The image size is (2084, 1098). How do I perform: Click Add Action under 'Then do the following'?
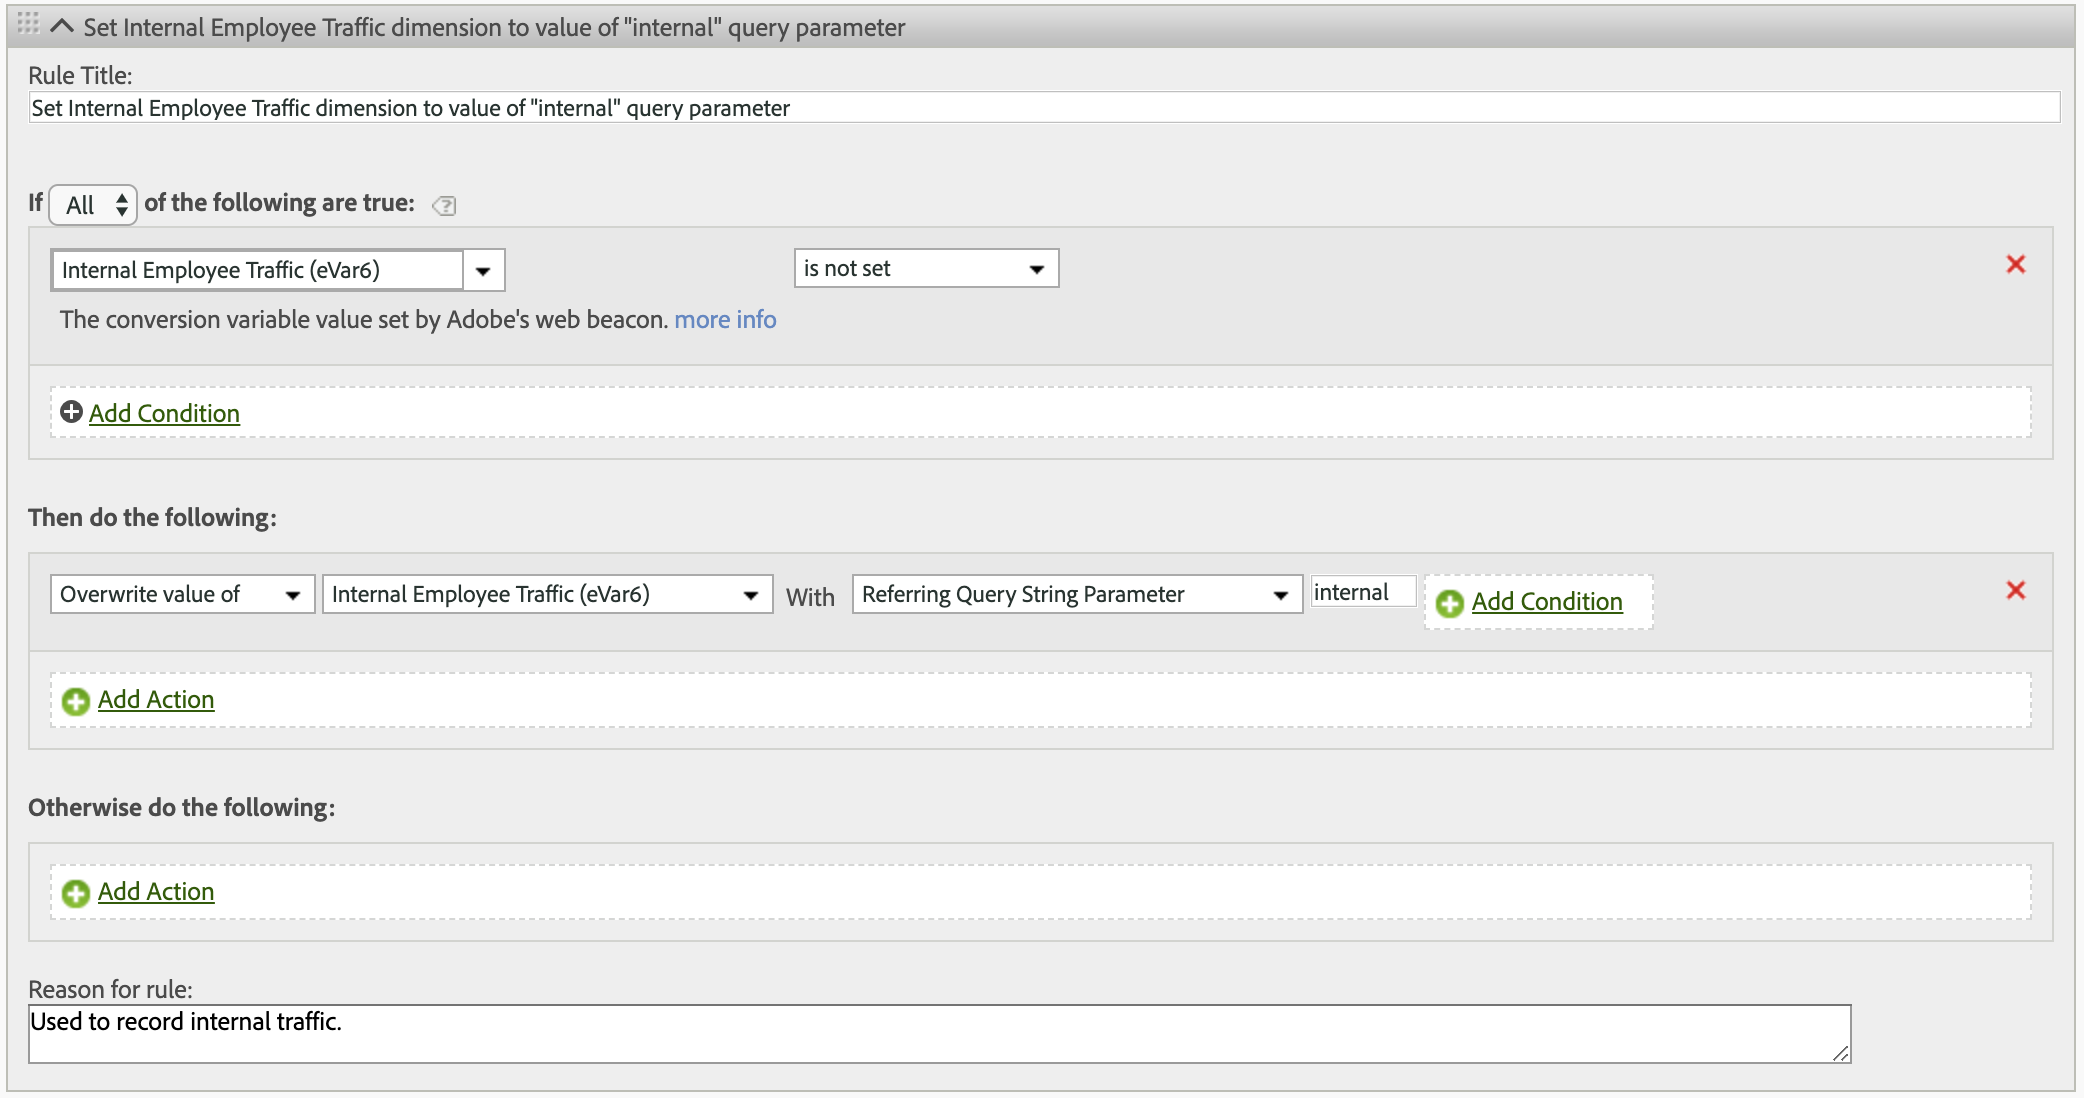click(156, 699)
